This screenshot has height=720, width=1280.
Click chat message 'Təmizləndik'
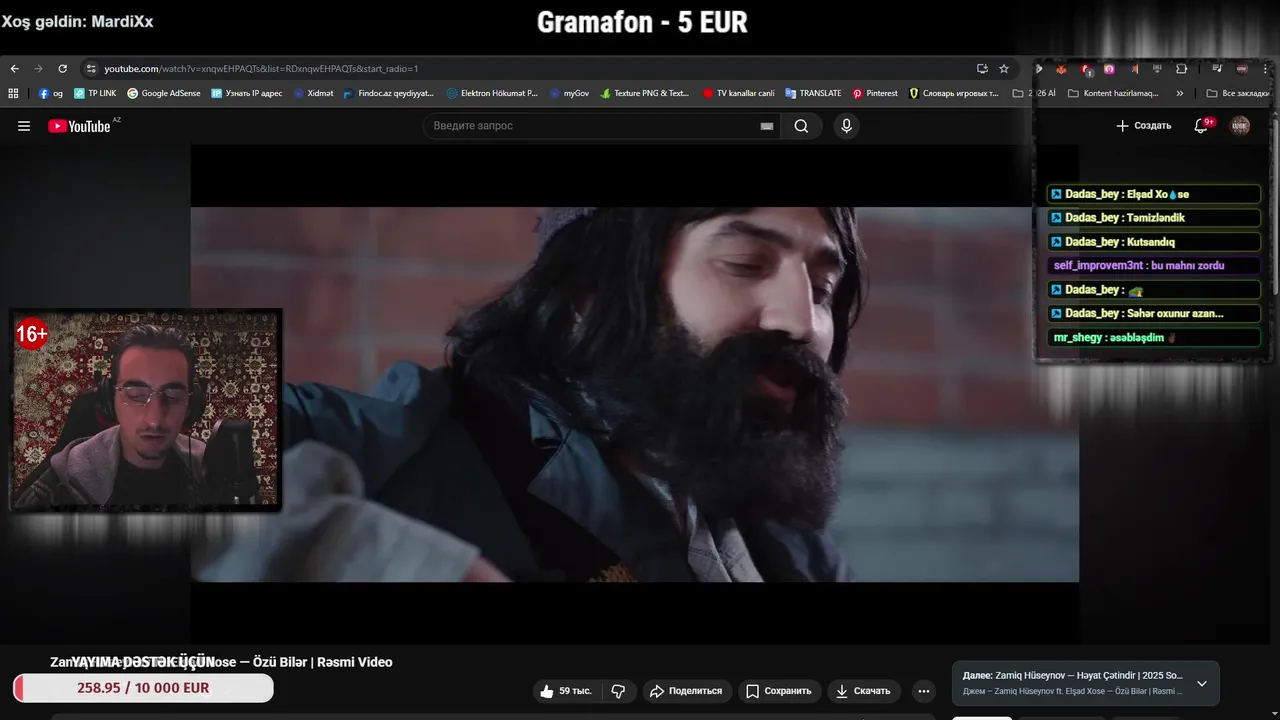point(1156,218)
